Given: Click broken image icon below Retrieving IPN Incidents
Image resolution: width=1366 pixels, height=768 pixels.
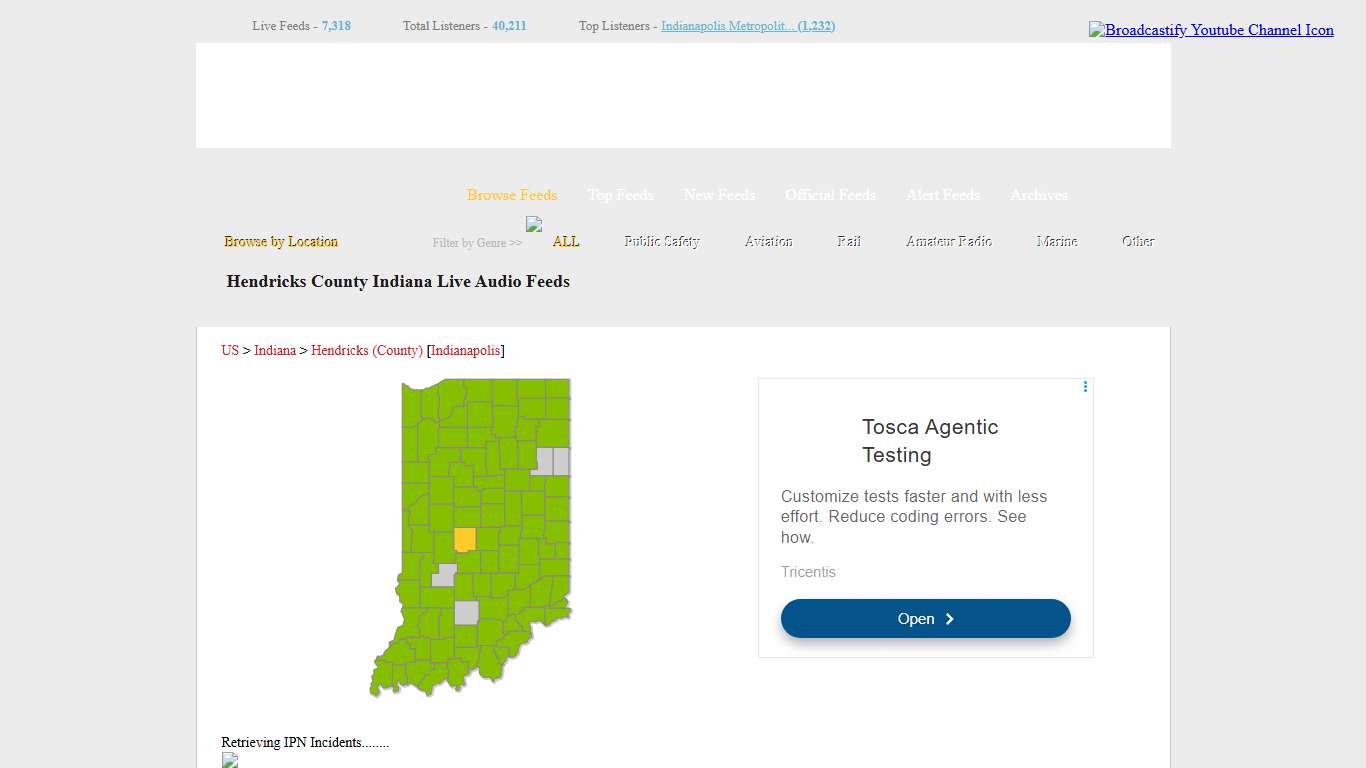Looking at the screenshot, I should point(229,760).
